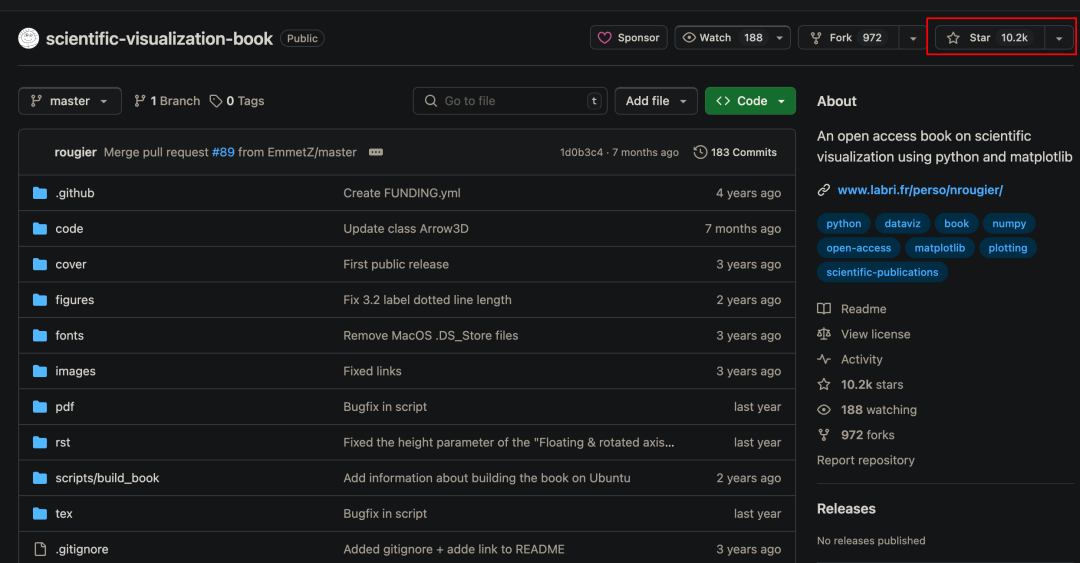The image size is (1080, 563).
Task: Click the repository owner avatar icon
Action: [29, 38]
